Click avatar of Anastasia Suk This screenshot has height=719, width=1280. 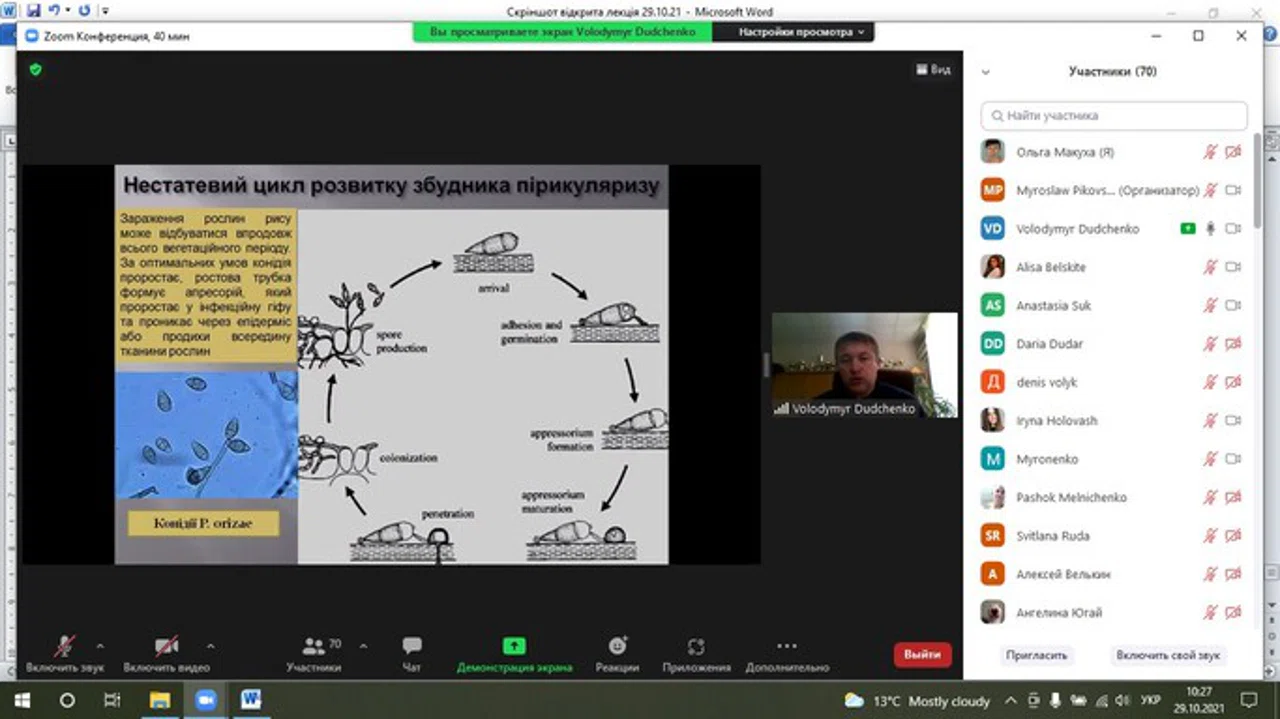click(992, 305)
